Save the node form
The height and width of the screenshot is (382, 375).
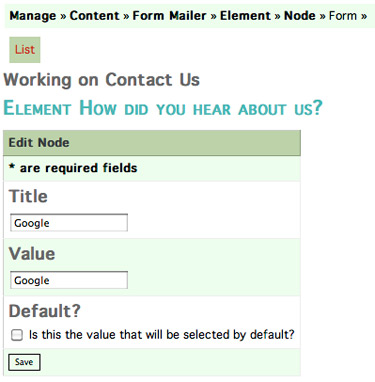point(24,362)
